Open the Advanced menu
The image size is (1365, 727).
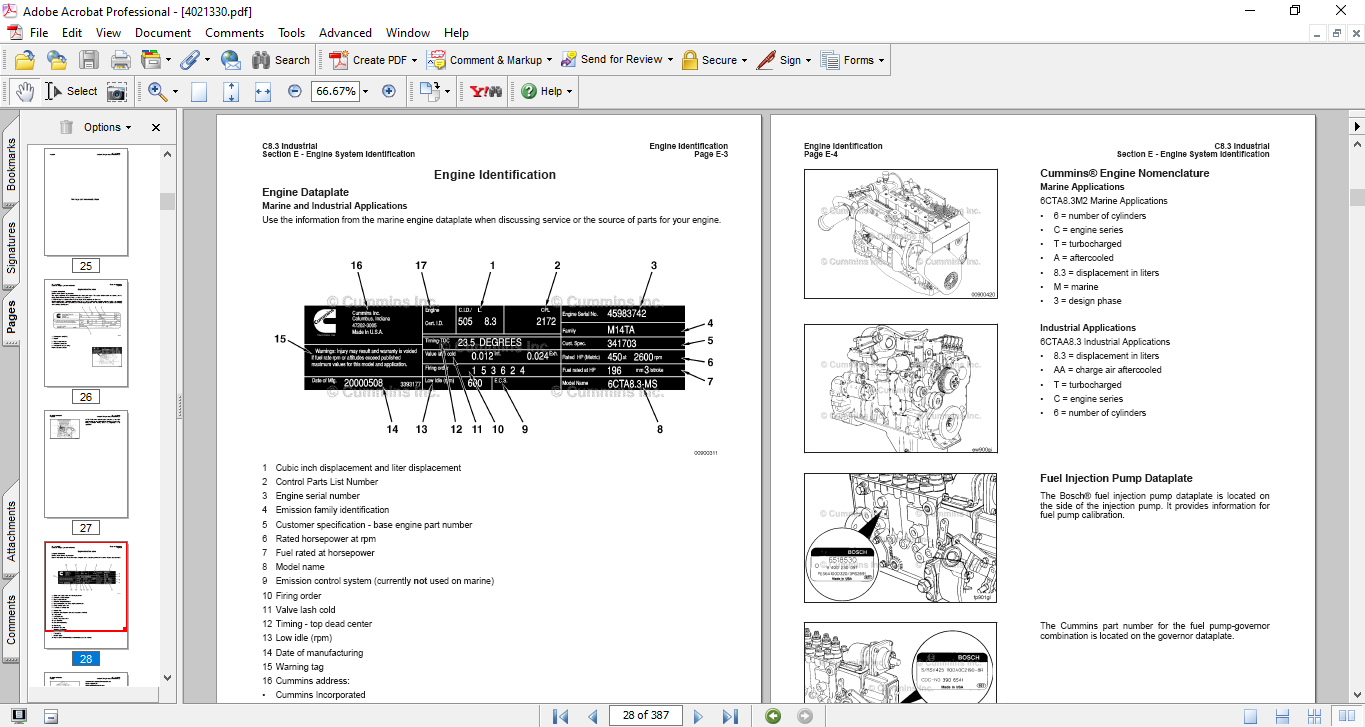pyautogui.click(x=348, y=33)
